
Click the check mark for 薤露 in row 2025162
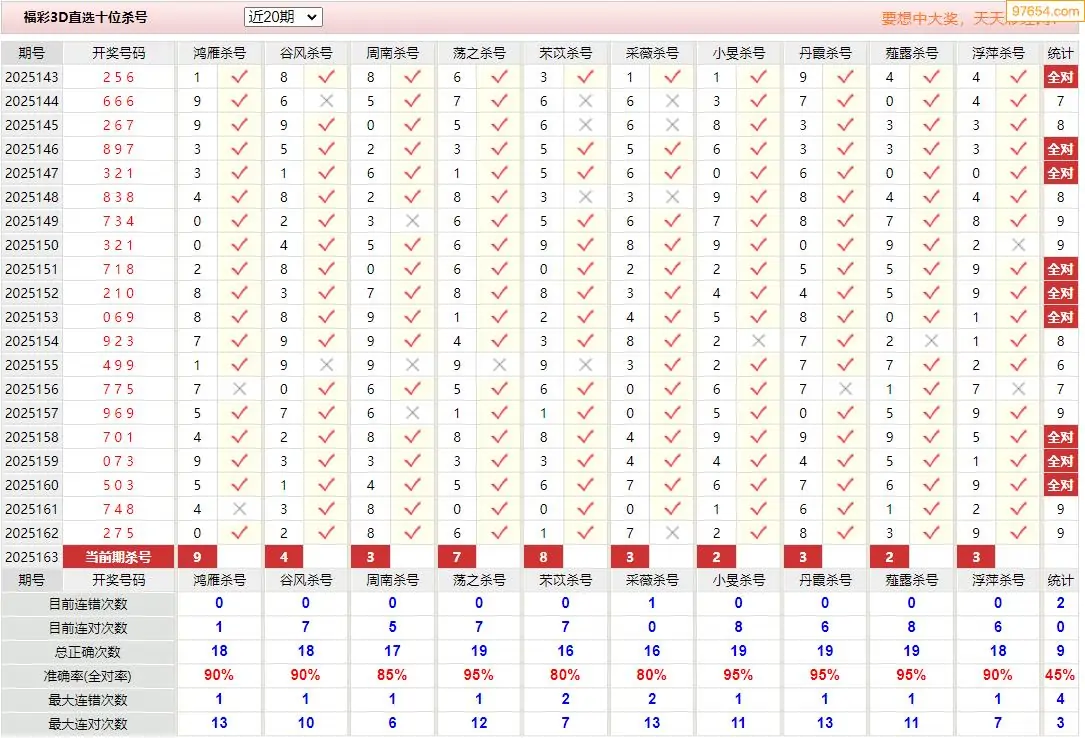point(931,533)
